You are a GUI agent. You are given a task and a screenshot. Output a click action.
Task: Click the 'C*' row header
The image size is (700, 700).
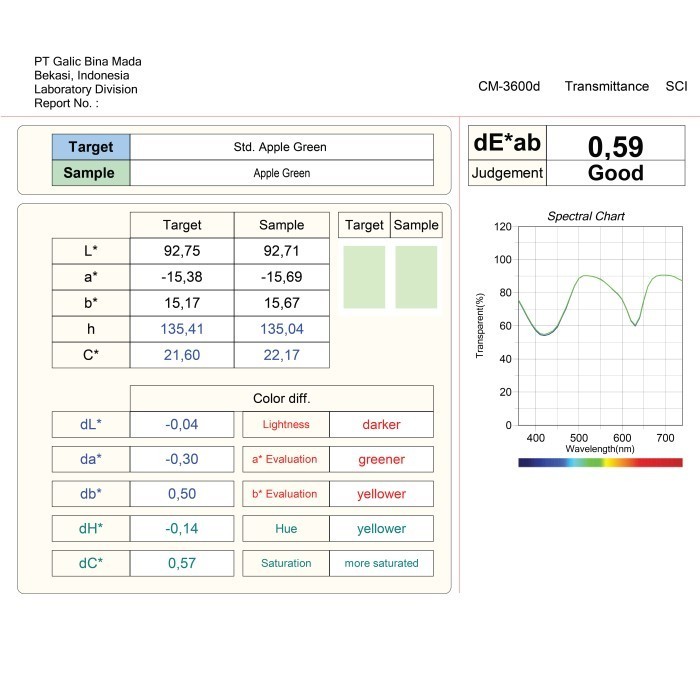[91, 355]
